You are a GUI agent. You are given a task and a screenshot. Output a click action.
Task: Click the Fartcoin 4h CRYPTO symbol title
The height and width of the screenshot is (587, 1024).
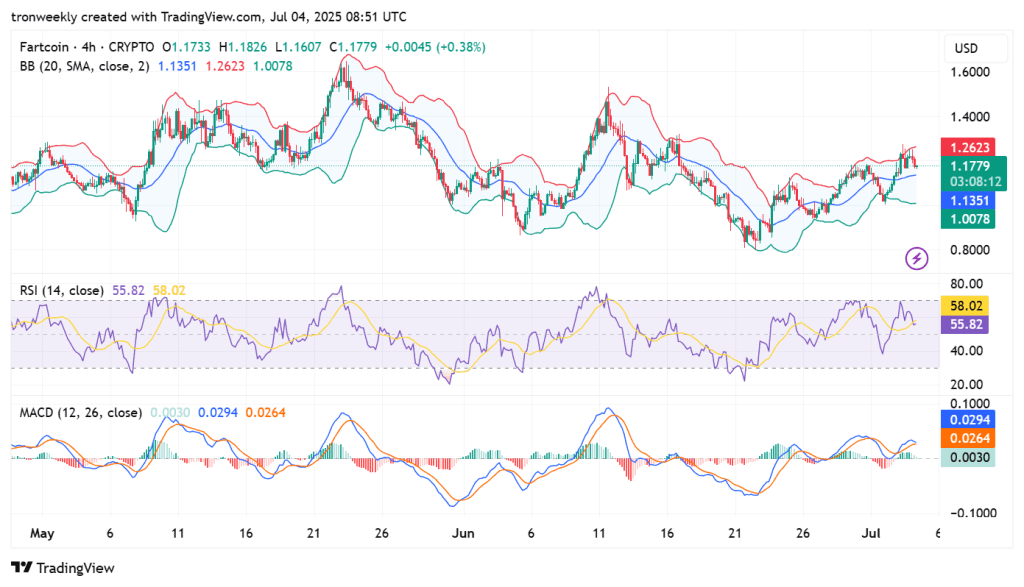(87, 47)
